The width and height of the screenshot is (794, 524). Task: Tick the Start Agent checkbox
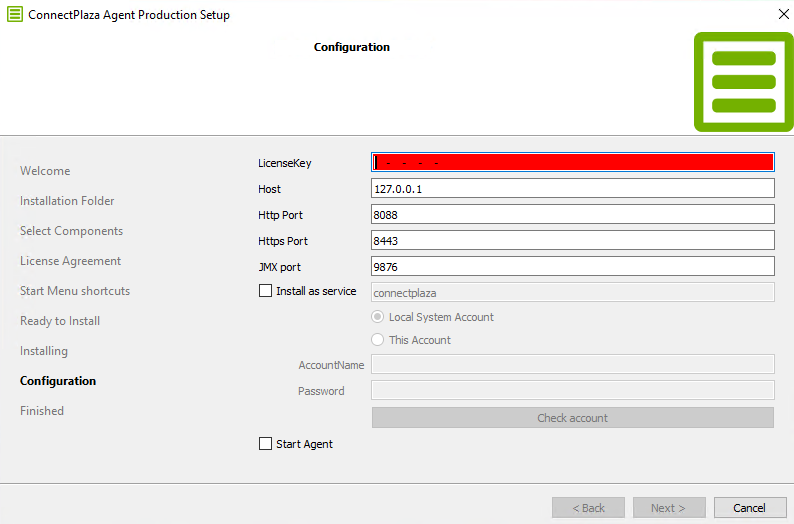265,444
